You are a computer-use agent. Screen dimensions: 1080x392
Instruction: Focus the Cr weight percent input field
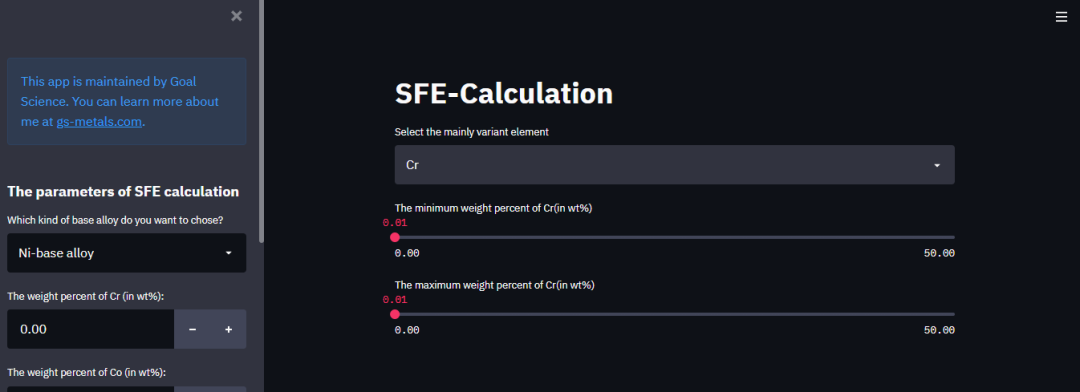tap(91, 329)
